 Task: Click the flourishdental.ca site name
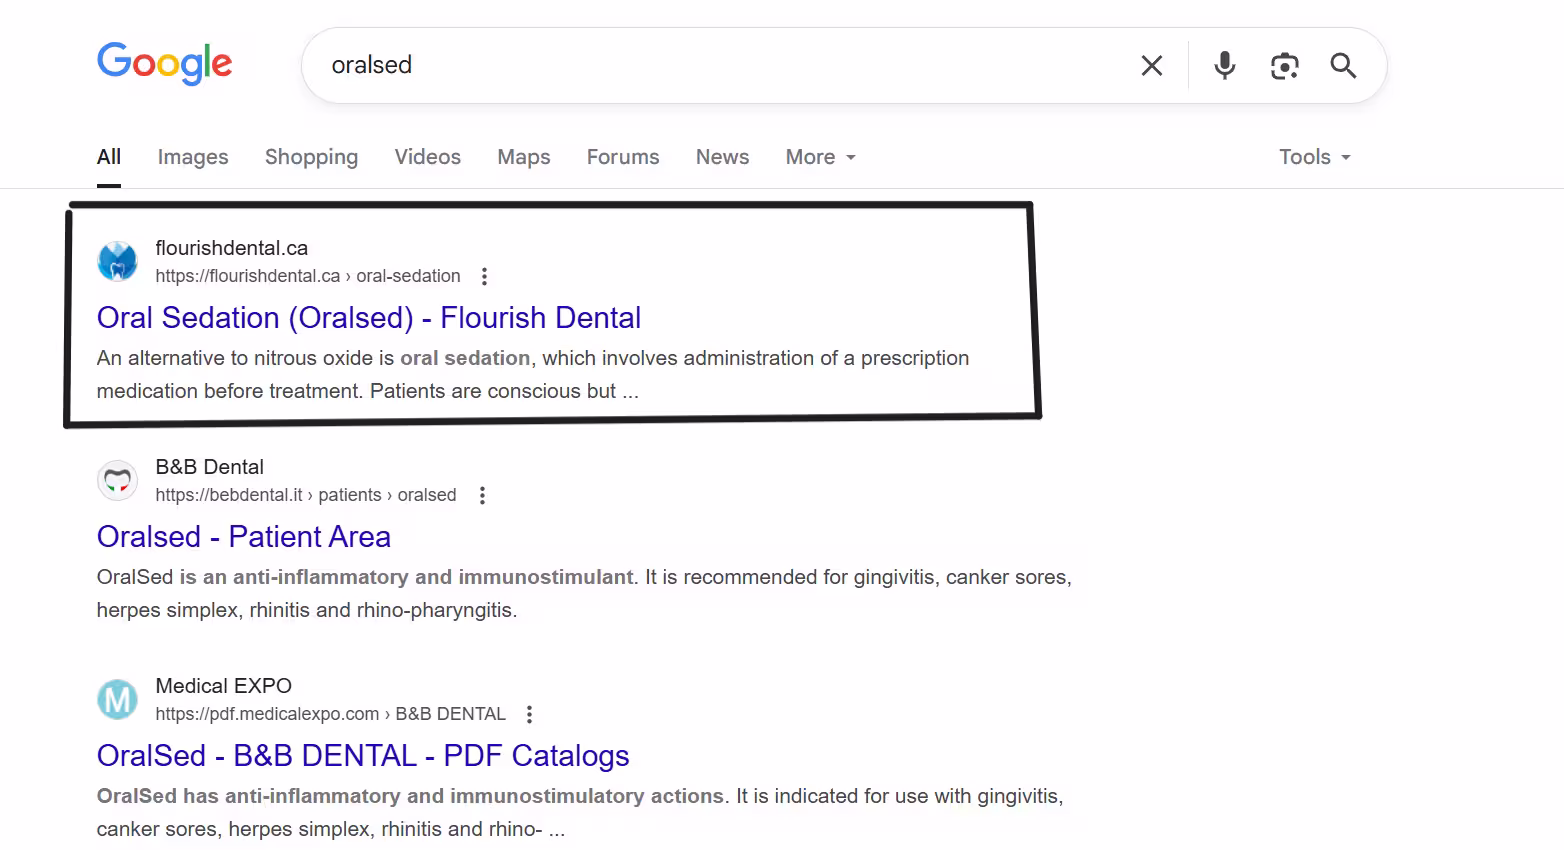tap(232, 248)
